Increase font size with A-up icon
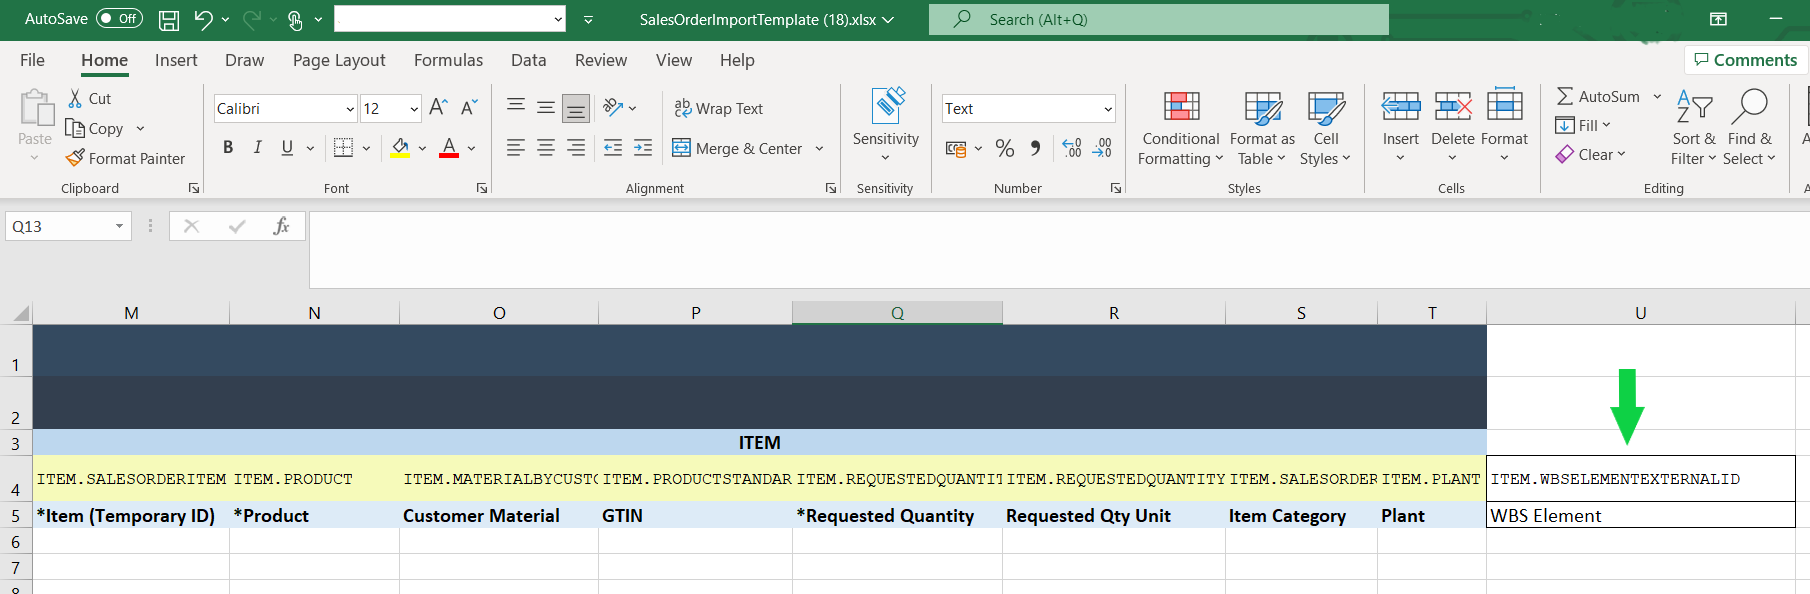 [x=438, y=108]
